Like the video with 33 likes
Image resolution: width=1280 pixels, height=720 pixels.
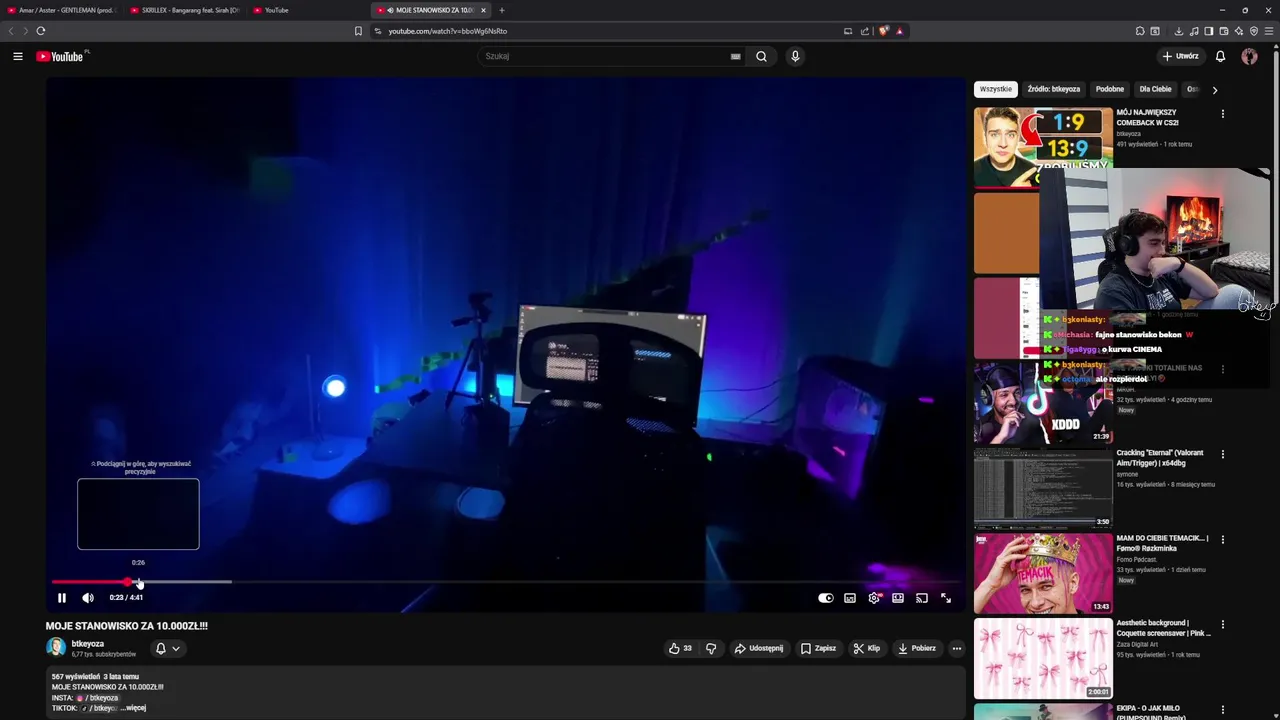[x=680, y=648]
